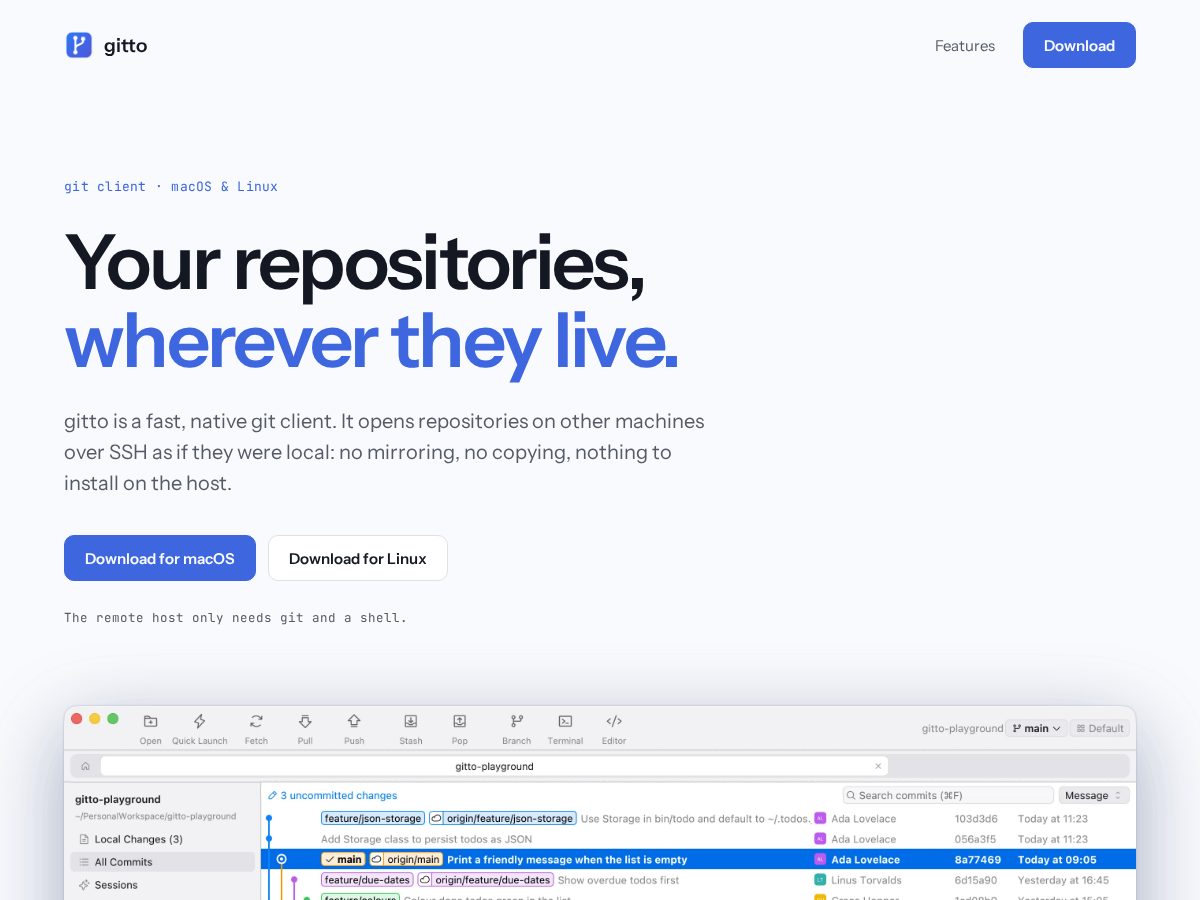The image size is (1200, 900).
Task: Click the Push toolbar icon
Action: (354, 721)
